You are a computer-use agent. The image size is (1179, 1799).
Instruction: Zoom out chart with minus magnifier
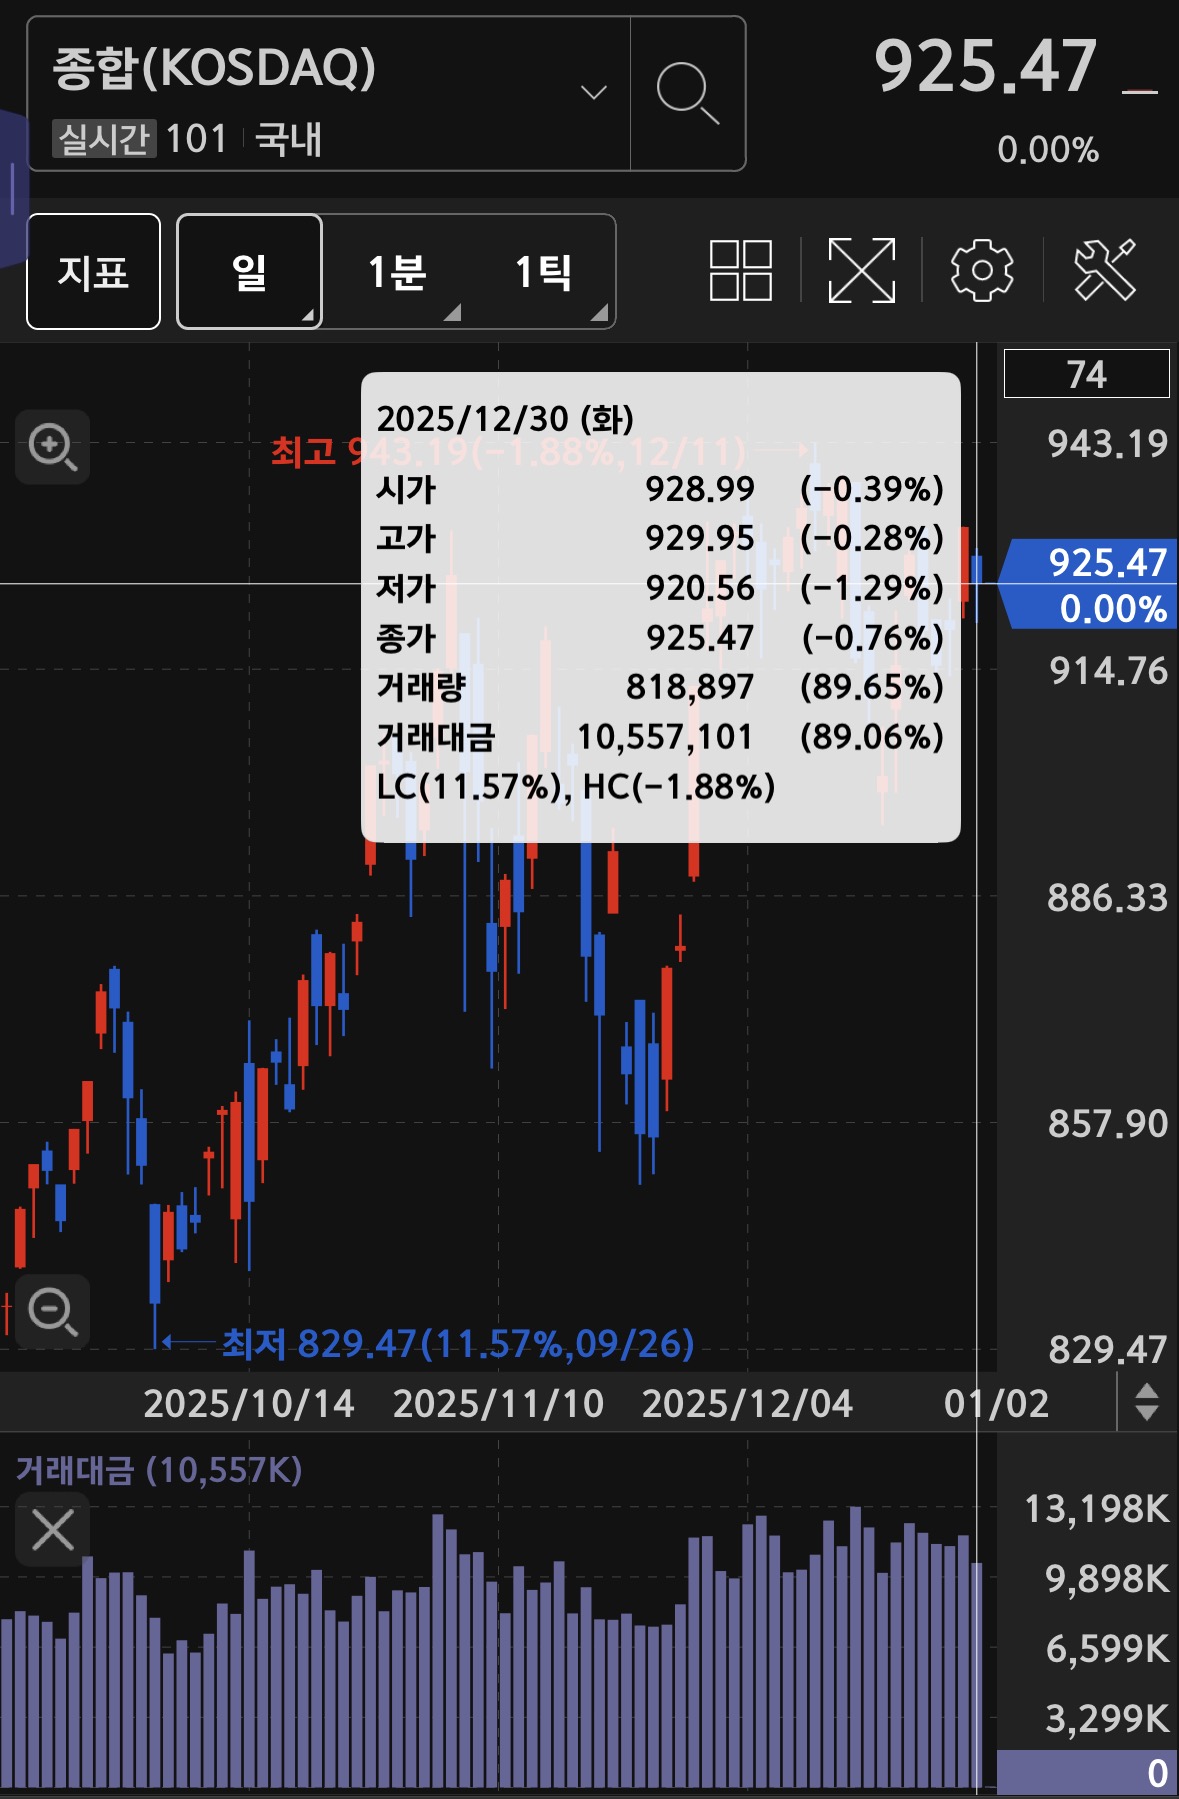(53, 1311)
